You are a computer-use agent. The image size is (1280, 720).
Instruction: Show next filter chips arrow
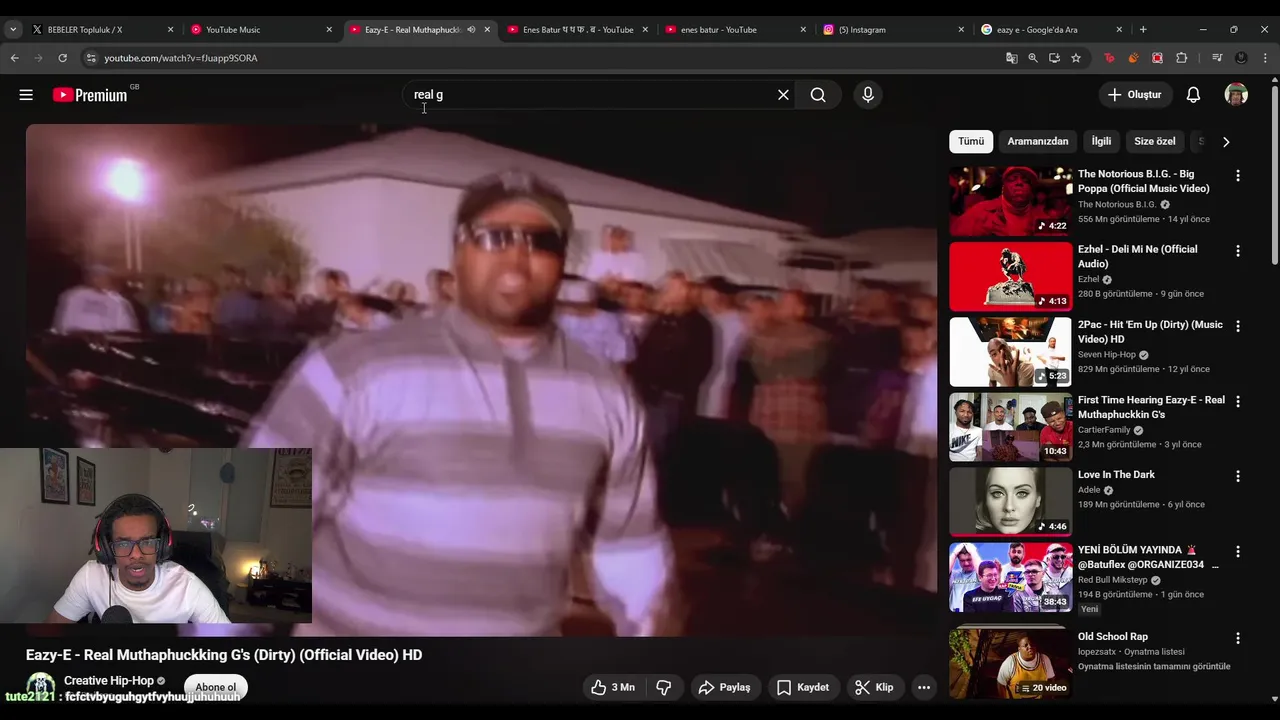click(1226, 142)
